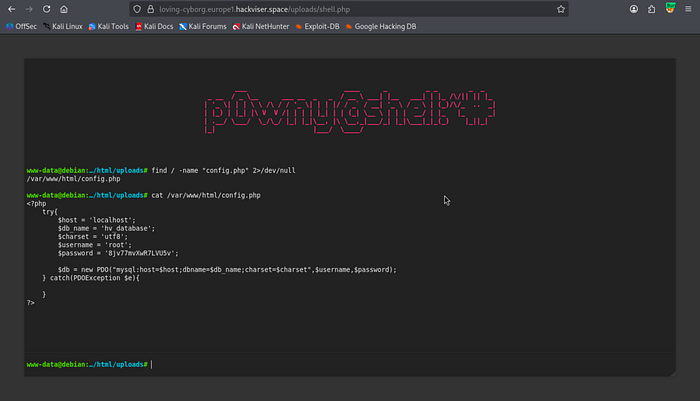Click the find config.php command line
Viewport: 700px width, 401px height.
(223, 171)
